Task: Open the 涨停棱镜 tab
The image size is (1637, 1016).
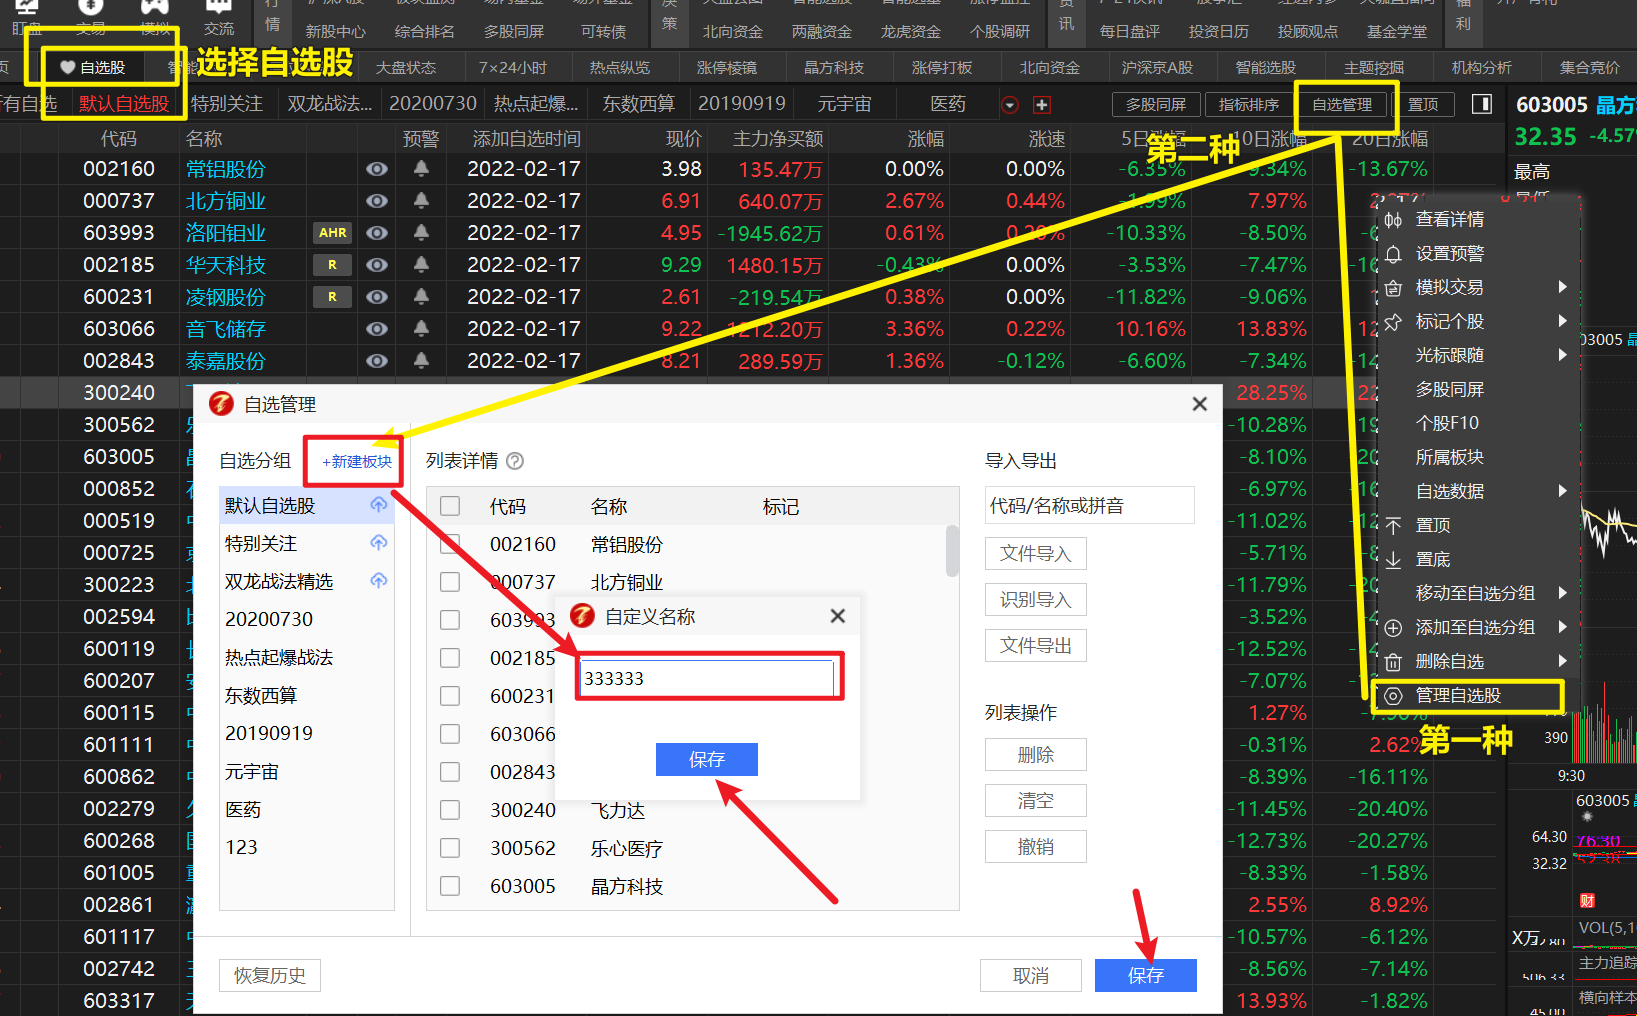Action: [727, 67]
